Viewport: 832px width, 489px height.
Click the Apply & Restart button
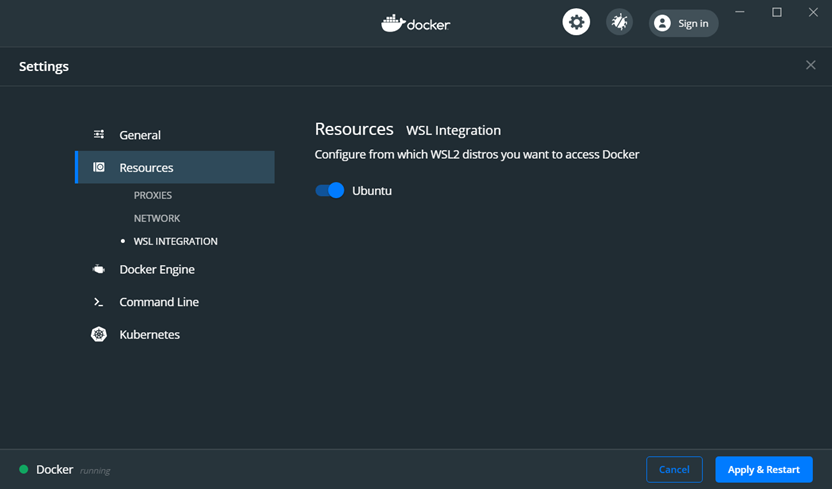764,469
